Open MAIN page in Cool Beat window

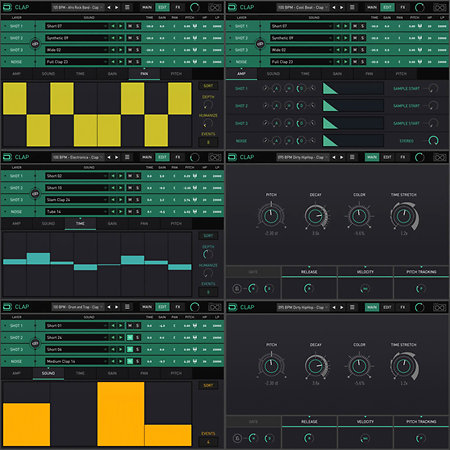[x=372, y=7]
